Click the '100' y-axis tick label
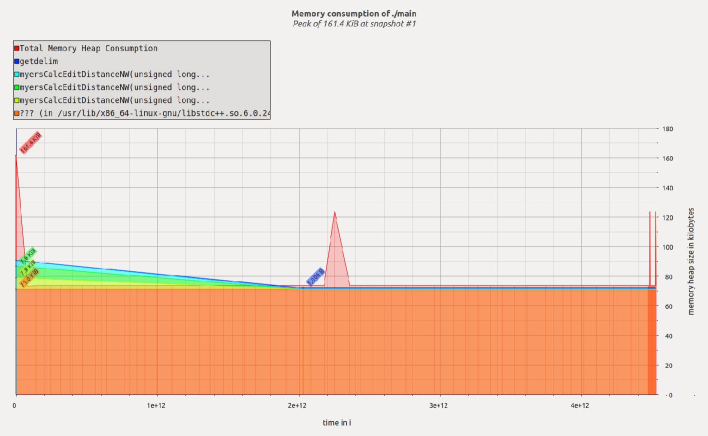Screen dimensions: 708x436 tap(668, 247)
